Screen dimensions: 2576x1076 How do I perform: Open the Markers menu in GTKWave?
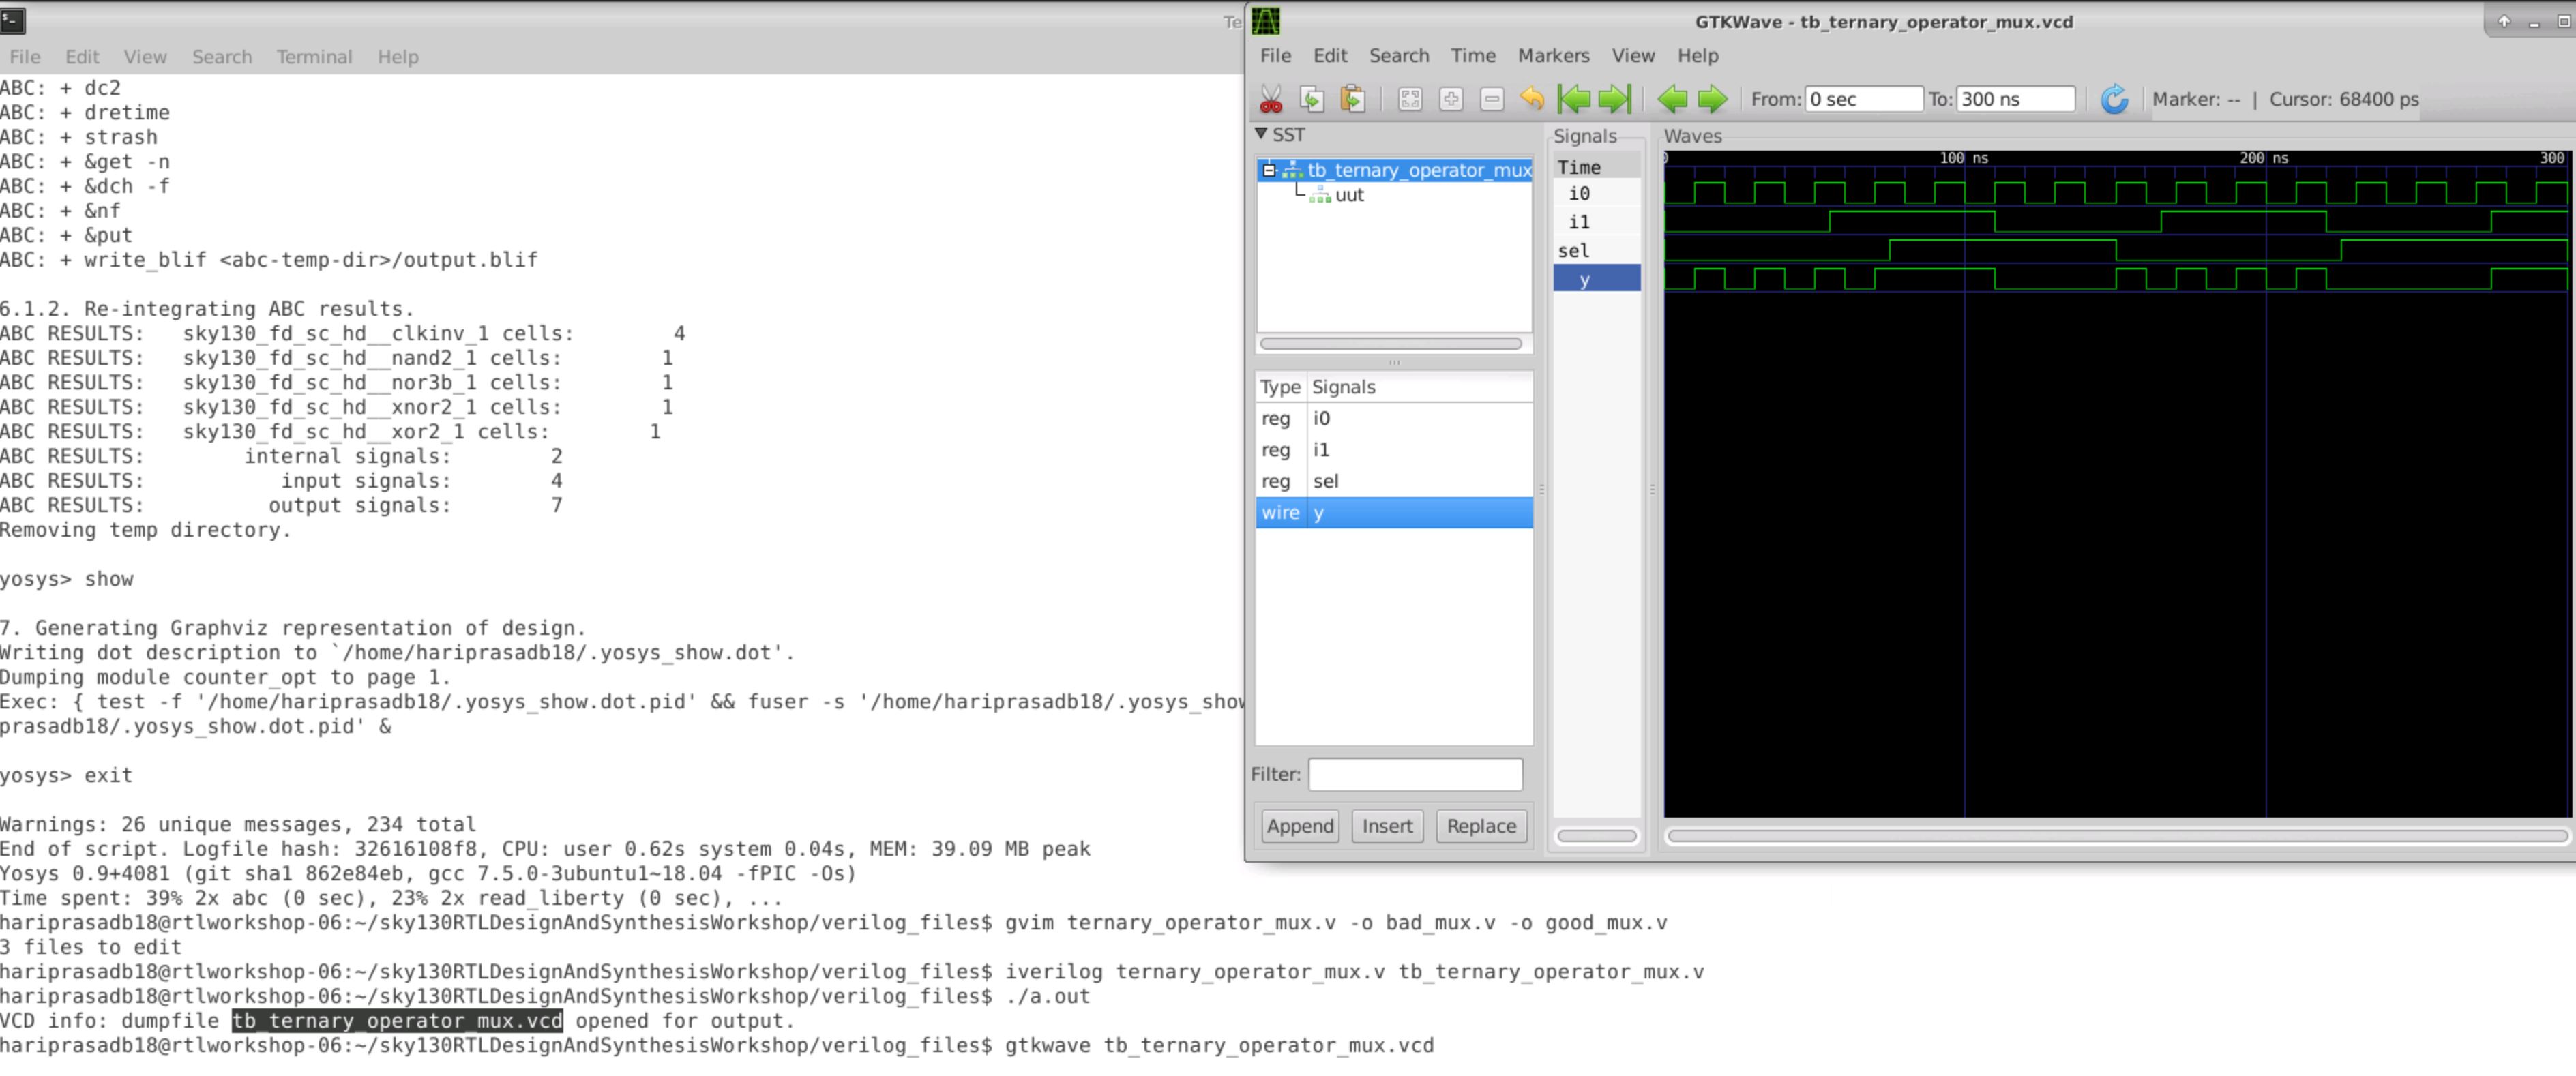(x=1553, y=55)
